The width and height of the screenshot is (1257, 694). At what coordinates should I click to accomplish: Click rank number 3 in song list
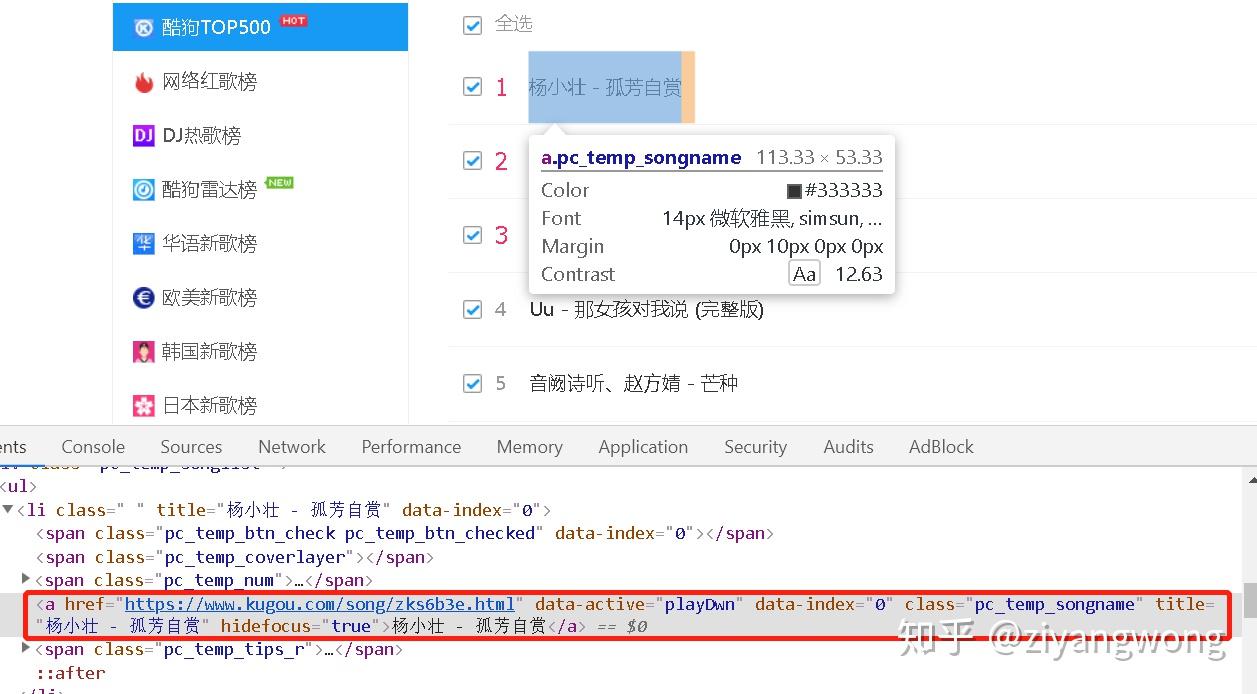point(502,235)
